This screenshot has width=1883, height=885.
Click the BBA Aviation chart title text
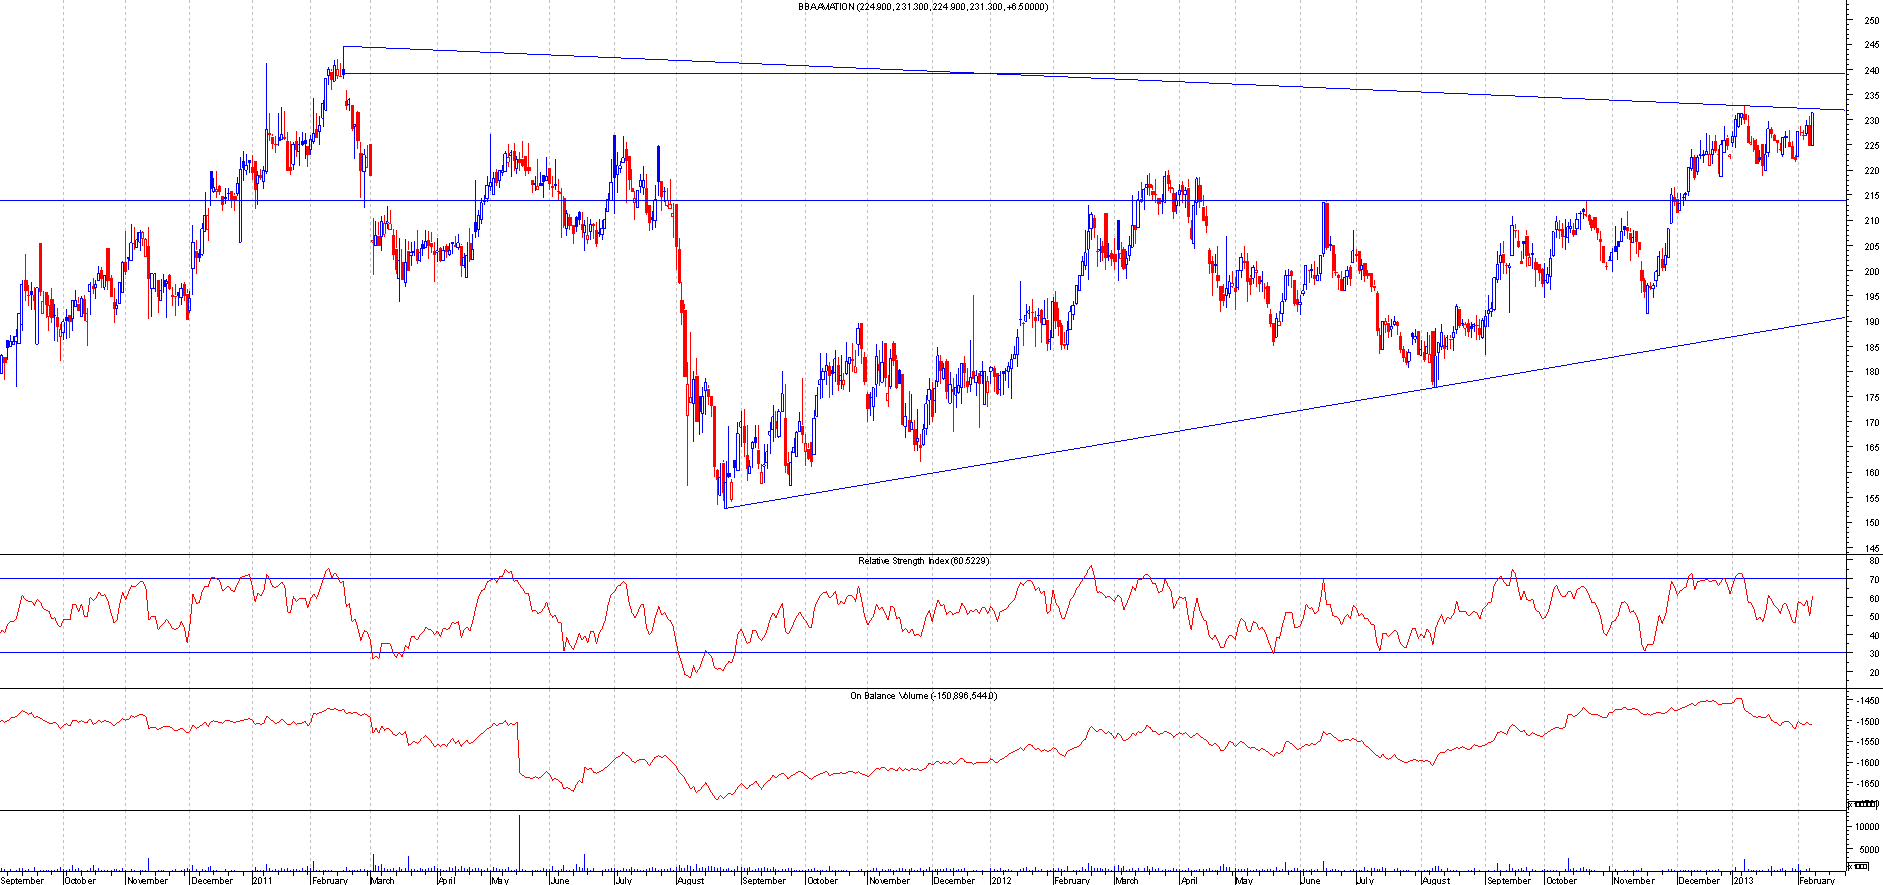point(922,7)
